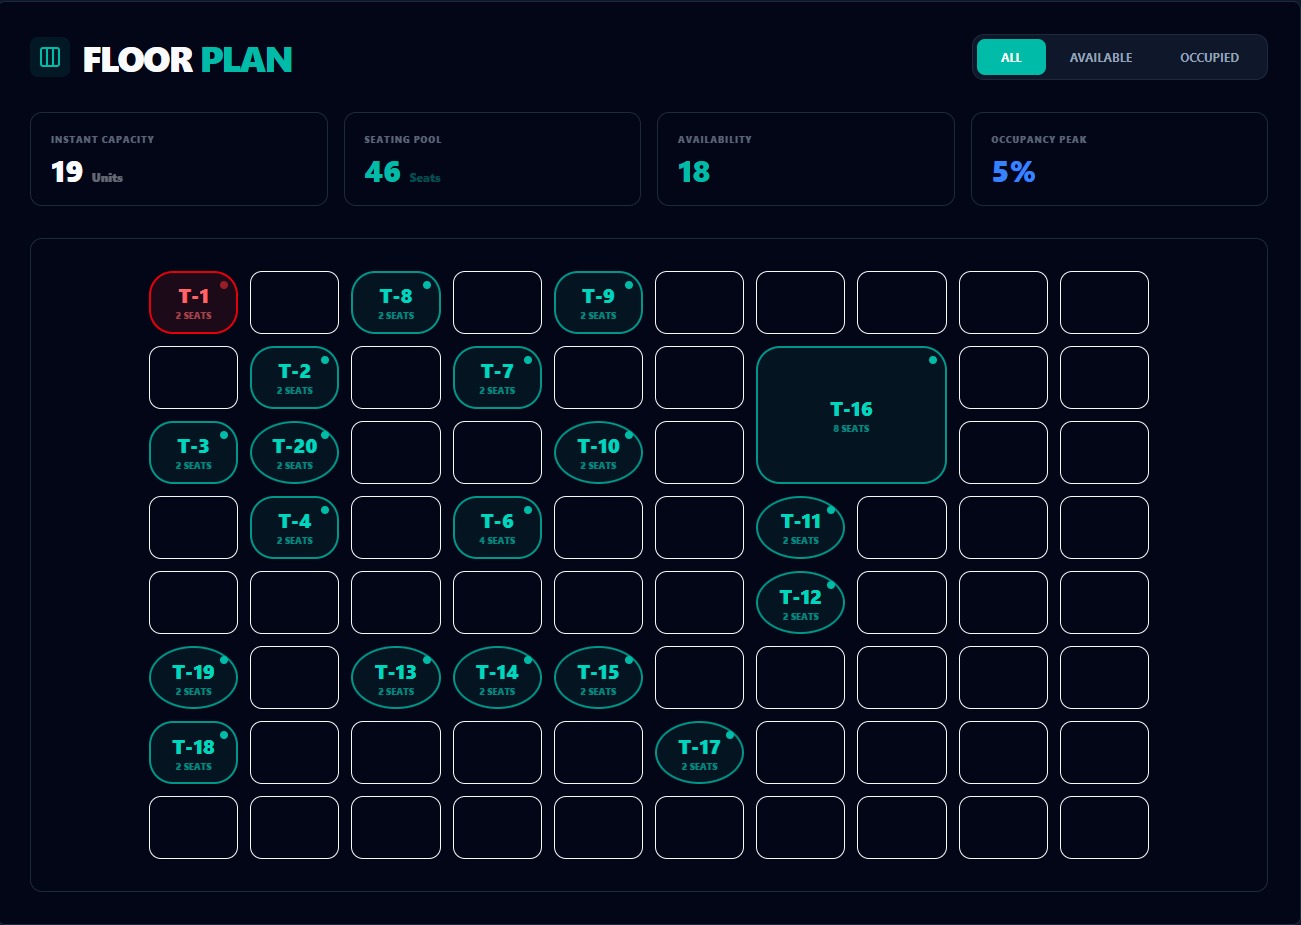Select table T-12
Viewport: 1301px width, 925px height.
coord(800,602)
